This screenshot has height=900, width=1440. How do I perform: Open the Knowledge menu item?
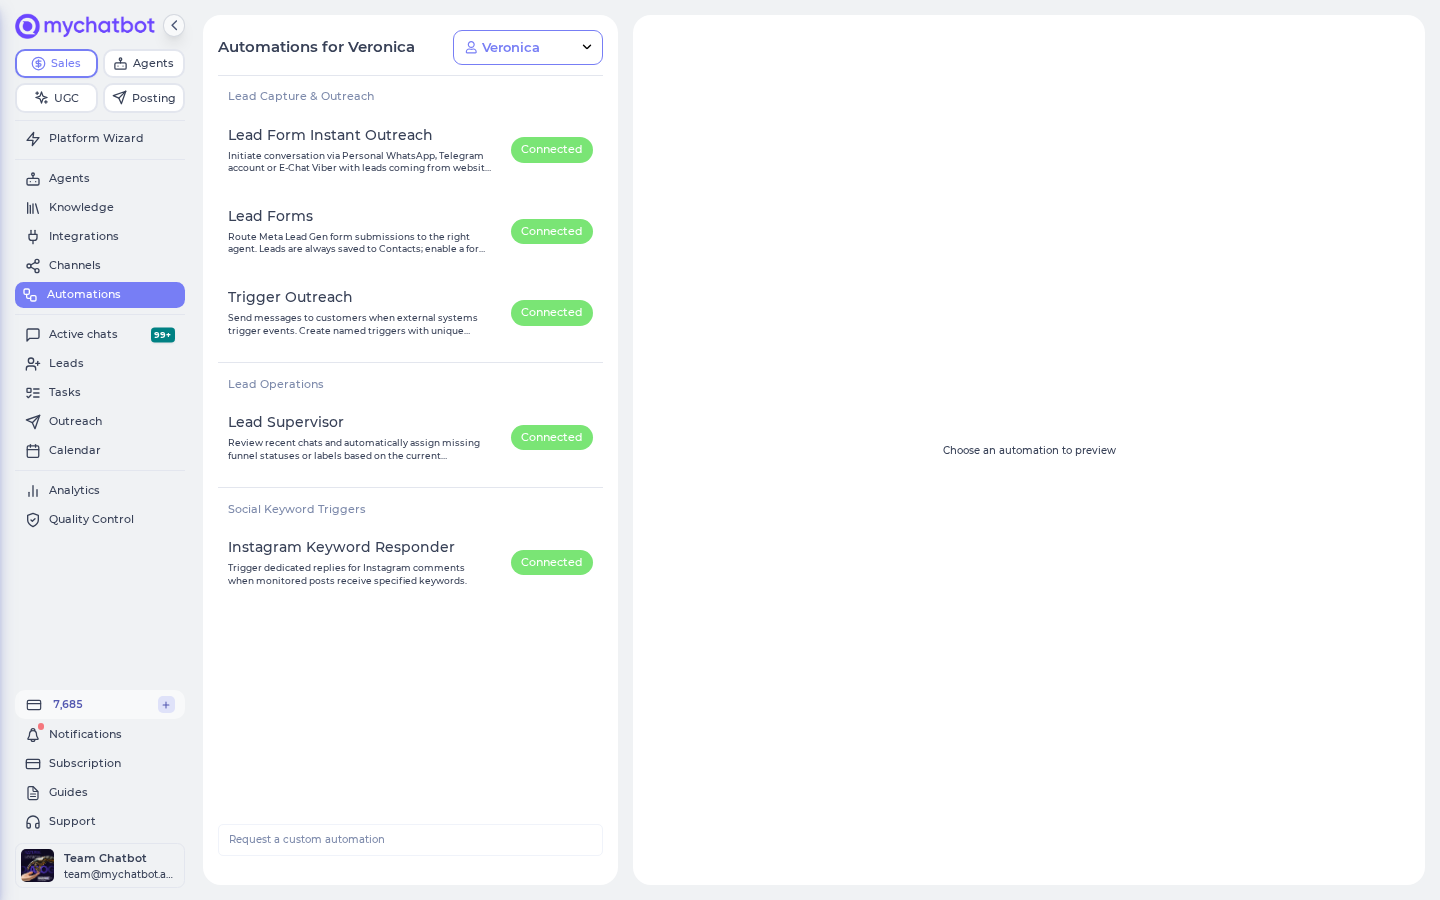point(100,208)
